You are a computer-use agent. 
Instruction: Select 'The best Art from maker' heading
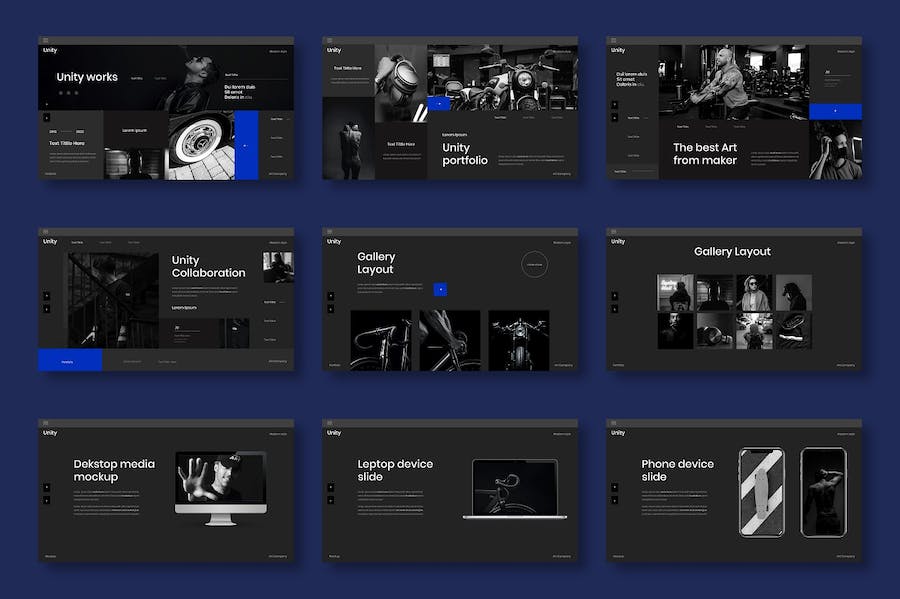pyautogui.click(x=705, y=154)
